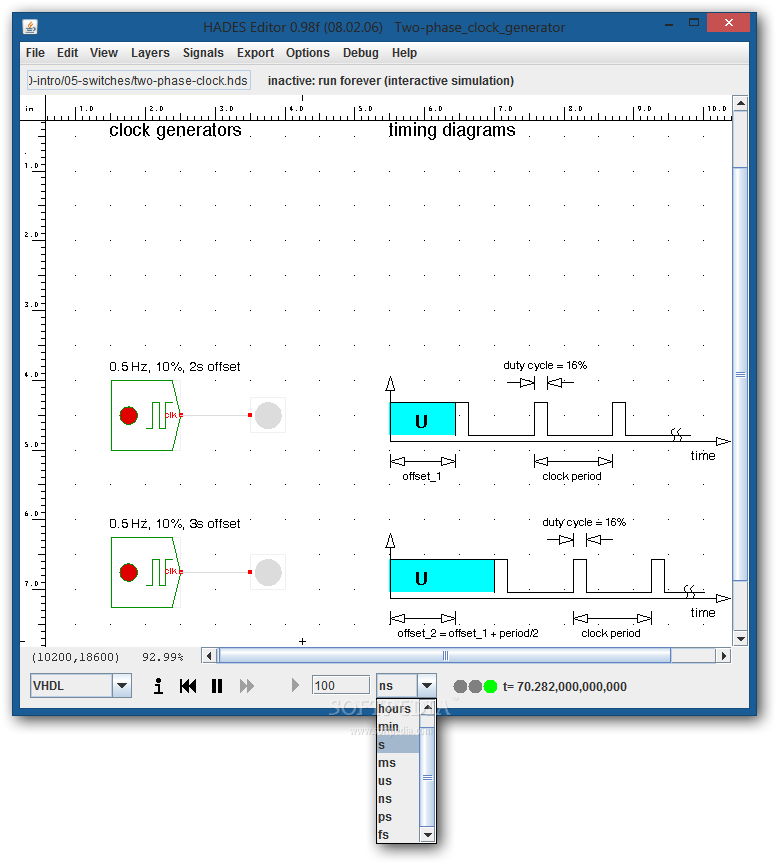
Task: Click the '0.5 Hz, 10%, 3s offset' label
Action: tap(175, 524)
